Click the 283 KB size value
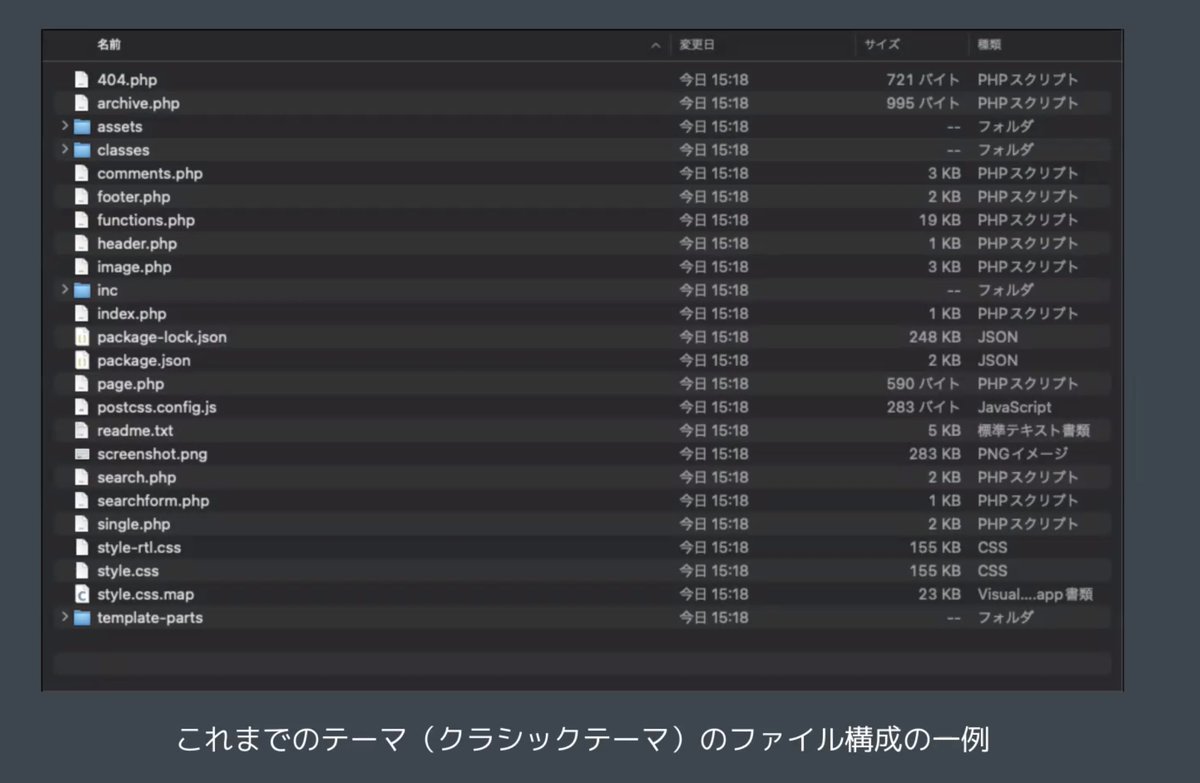1200x783 pixels. (935, 454)
